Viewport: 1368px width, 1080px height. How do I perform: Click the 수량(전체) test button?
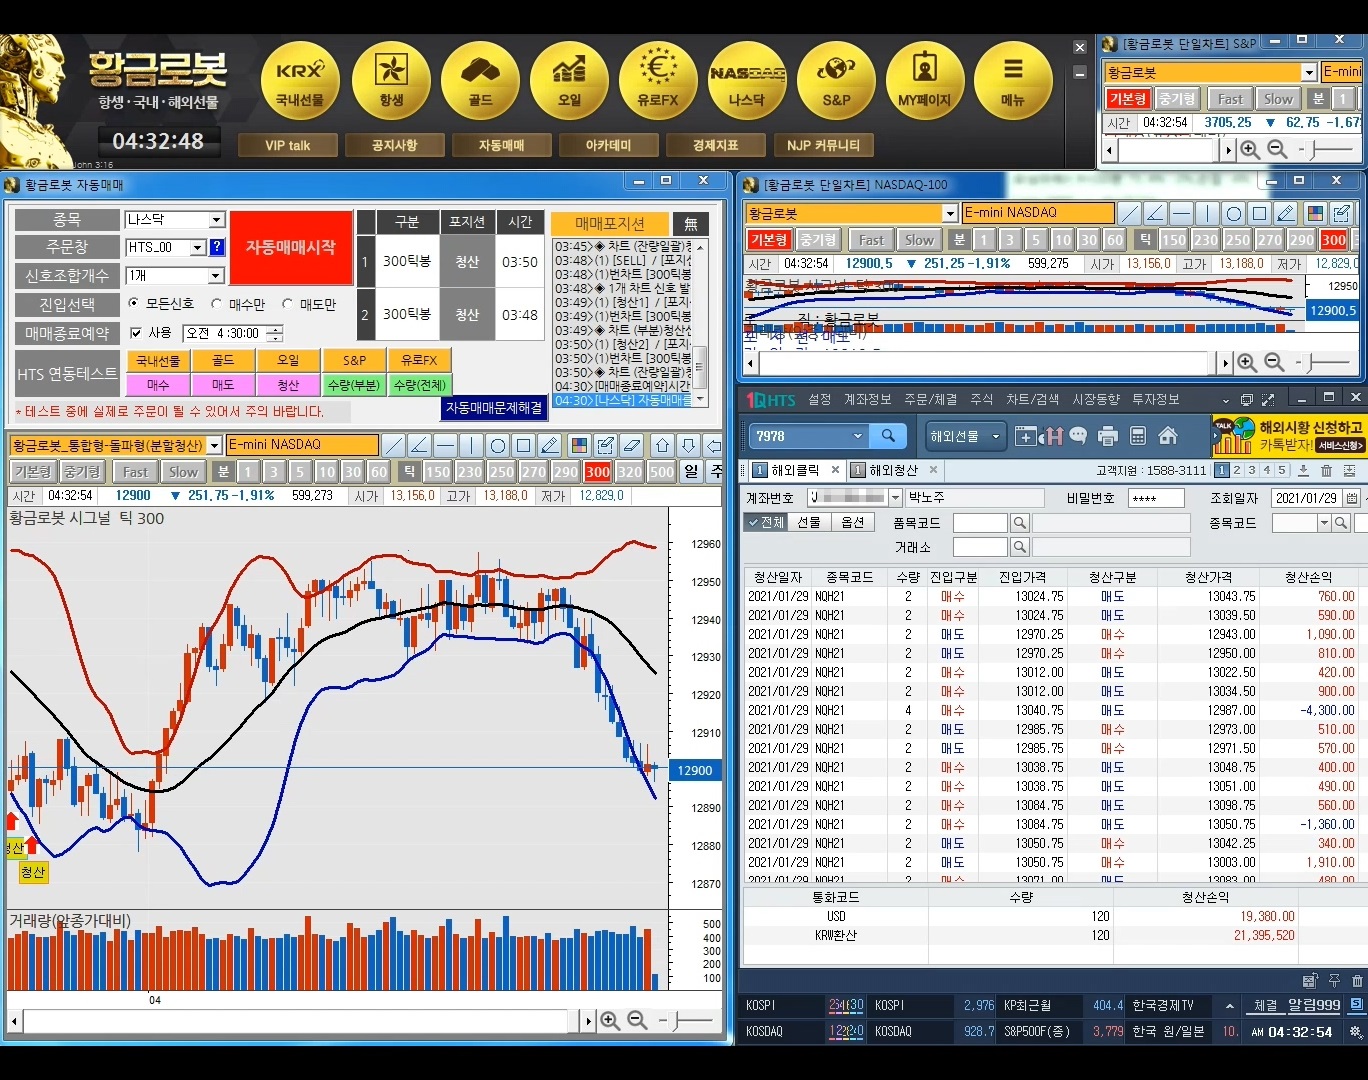pos(420,385)
